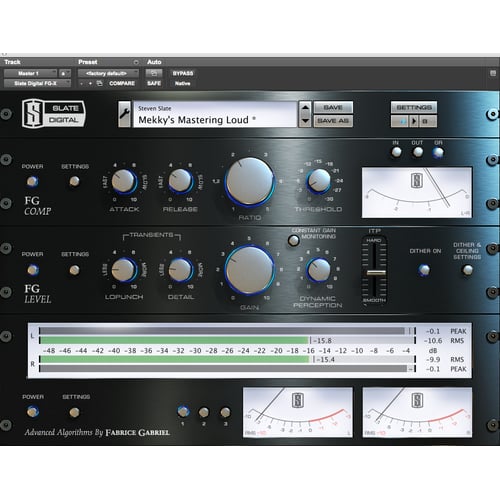Click the right channel green RMS bar

pos(175,359)
